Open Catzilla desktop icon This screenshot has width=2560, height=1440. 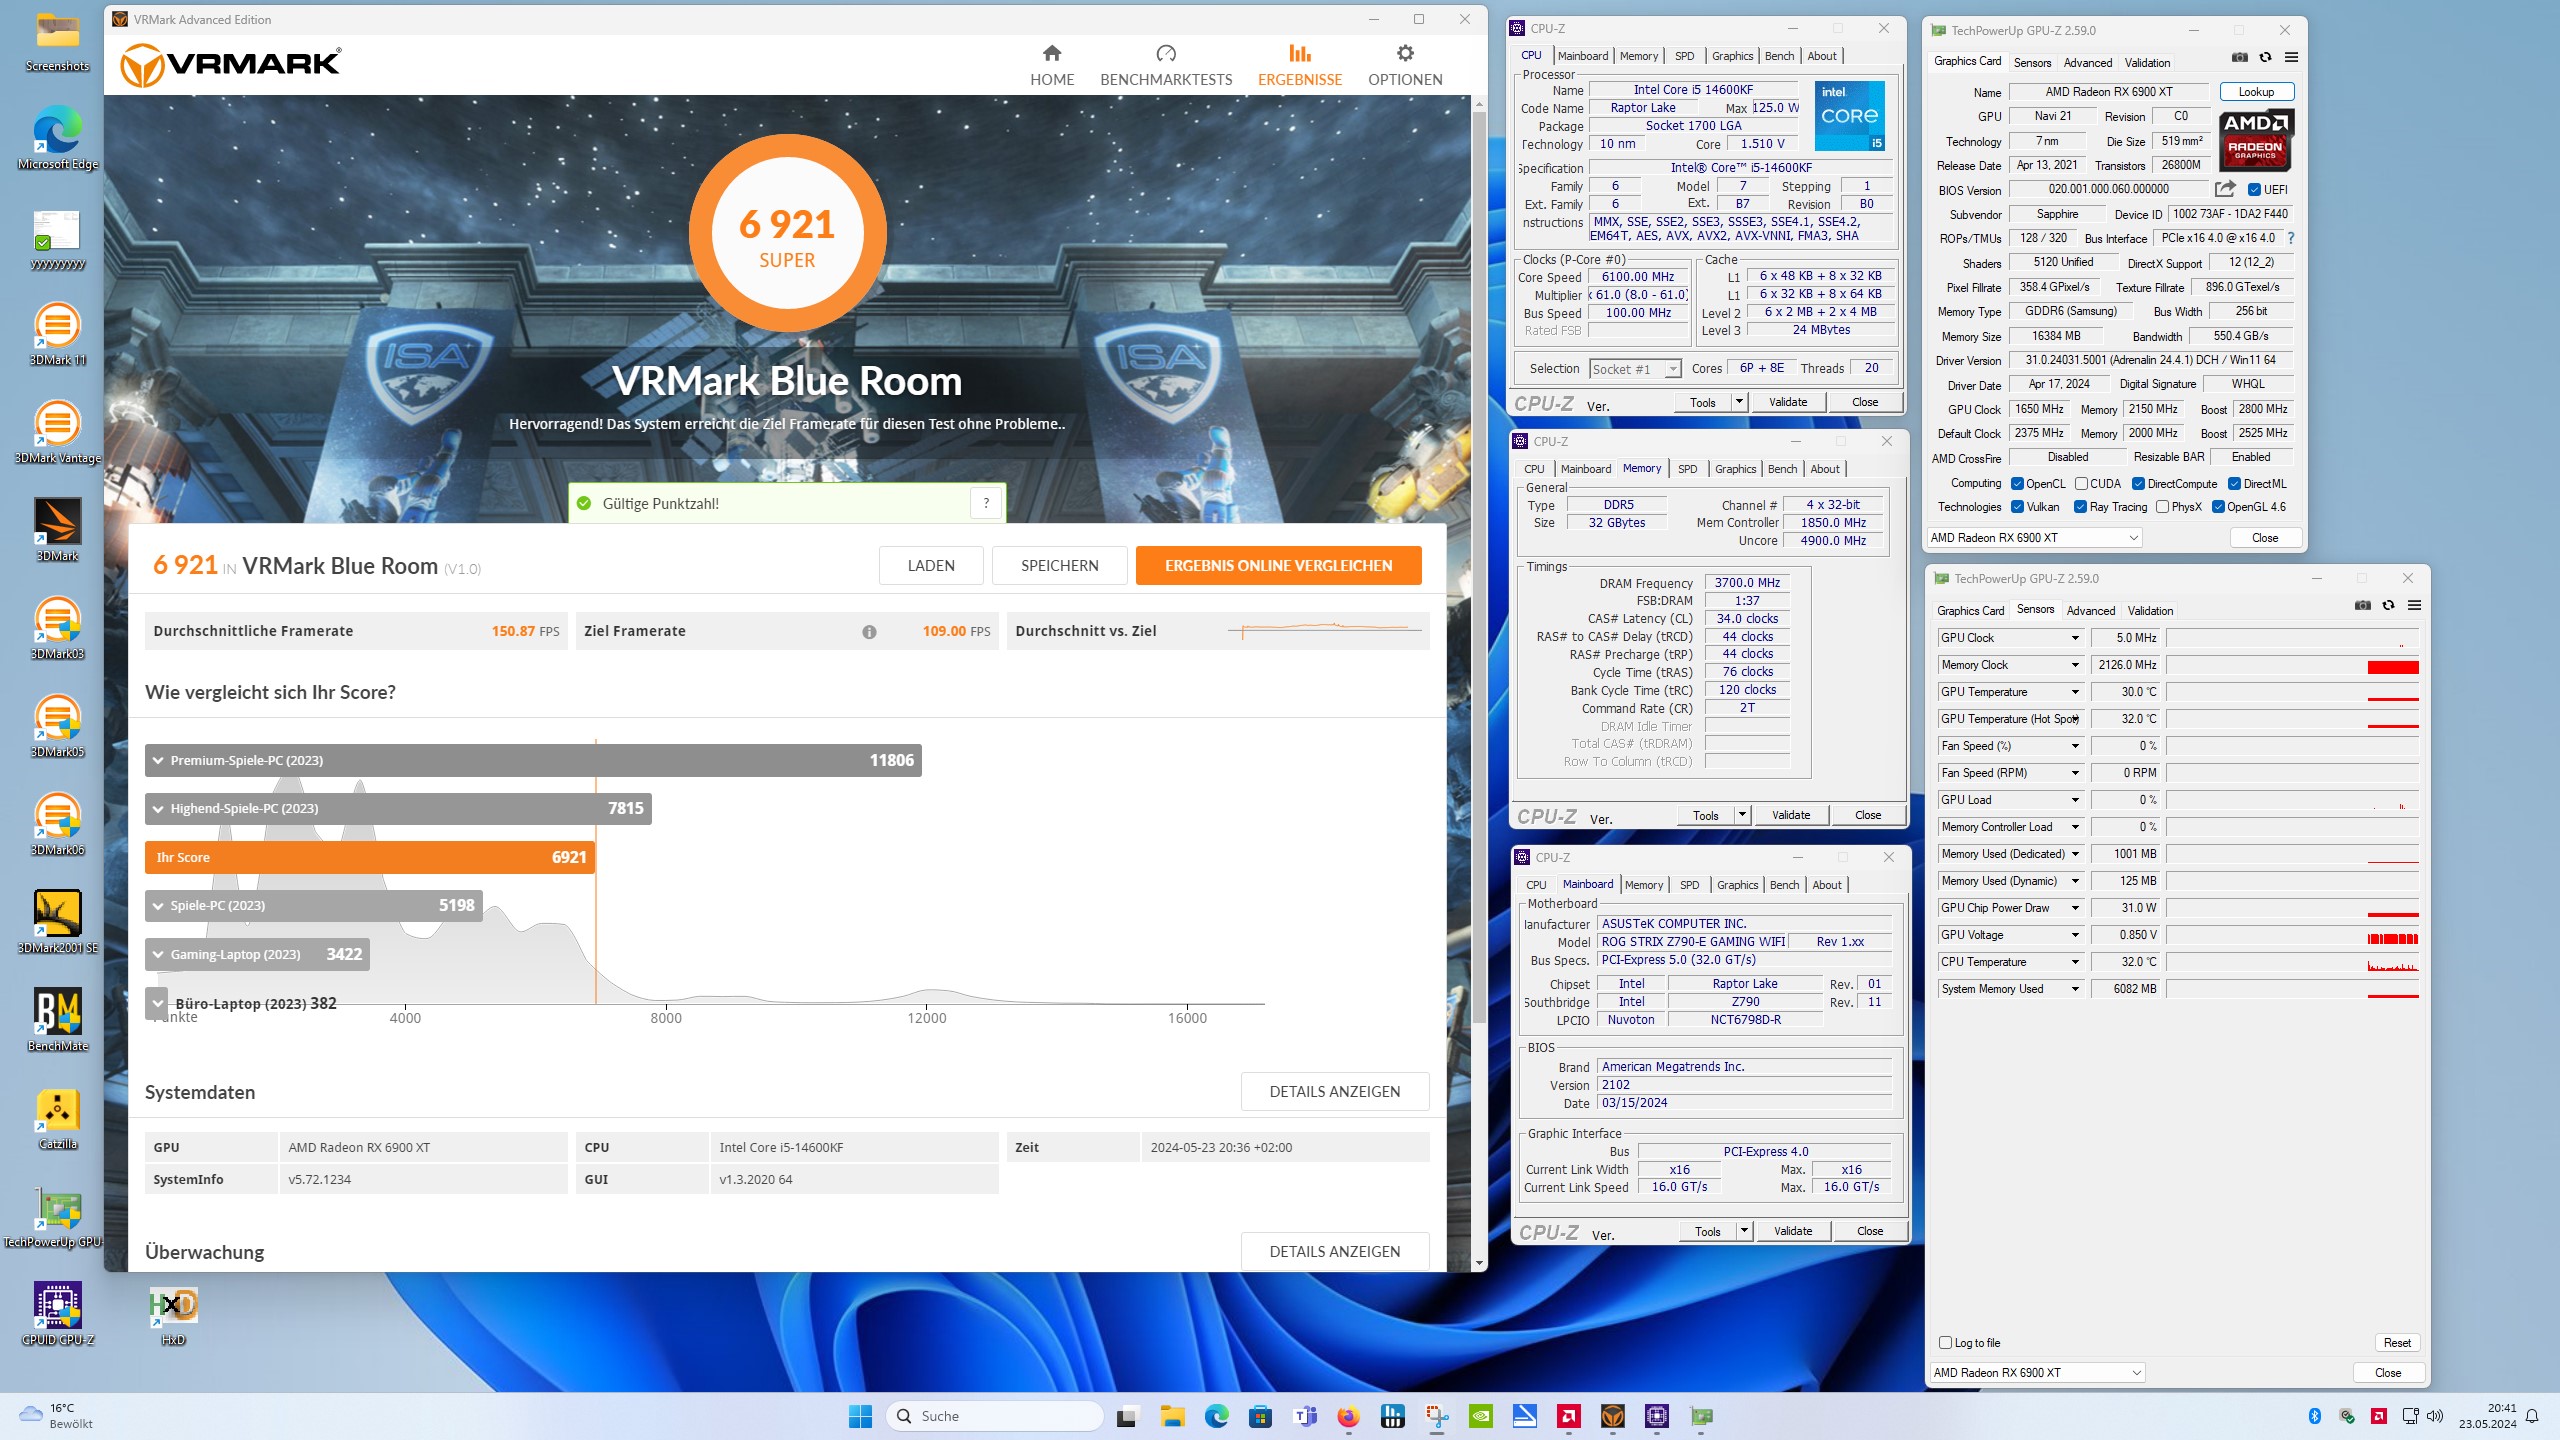[x=57, y=1118]
